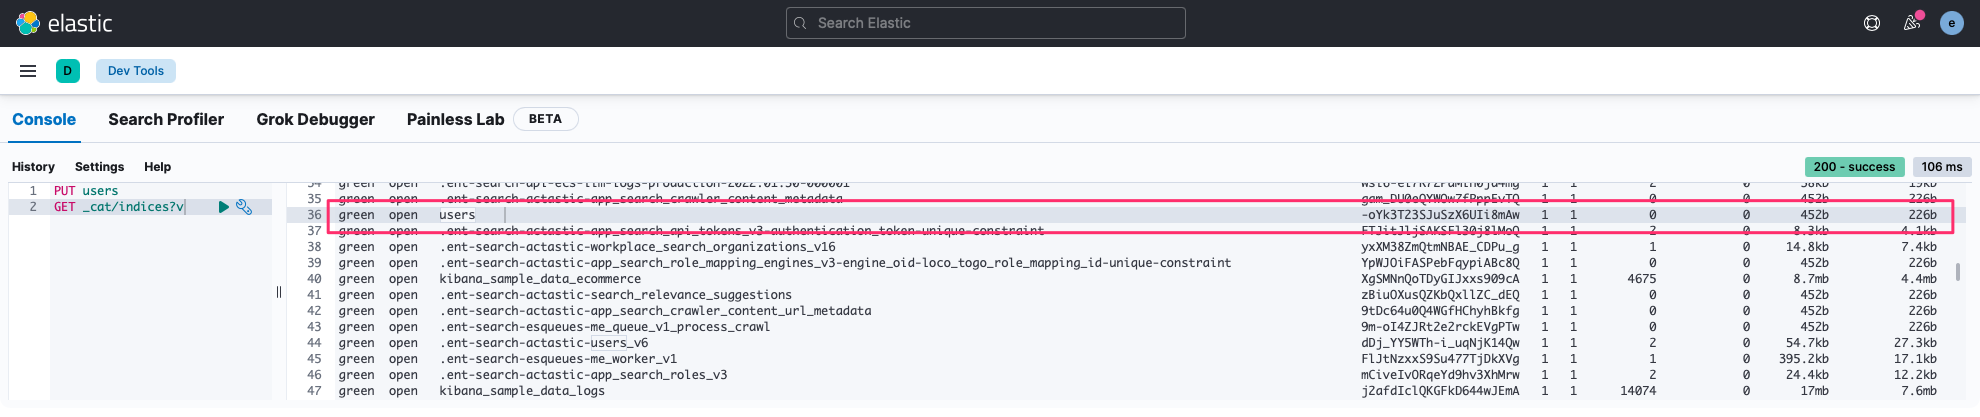
Task: Click the BETA badge
Action: [x=545, y=119]
